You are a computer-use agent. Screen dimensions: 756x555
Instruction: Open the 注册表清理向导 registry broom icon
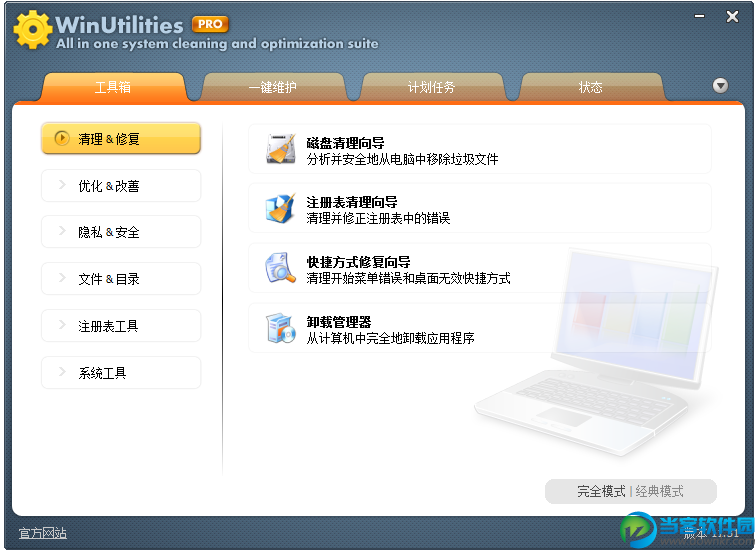(281, 208)
